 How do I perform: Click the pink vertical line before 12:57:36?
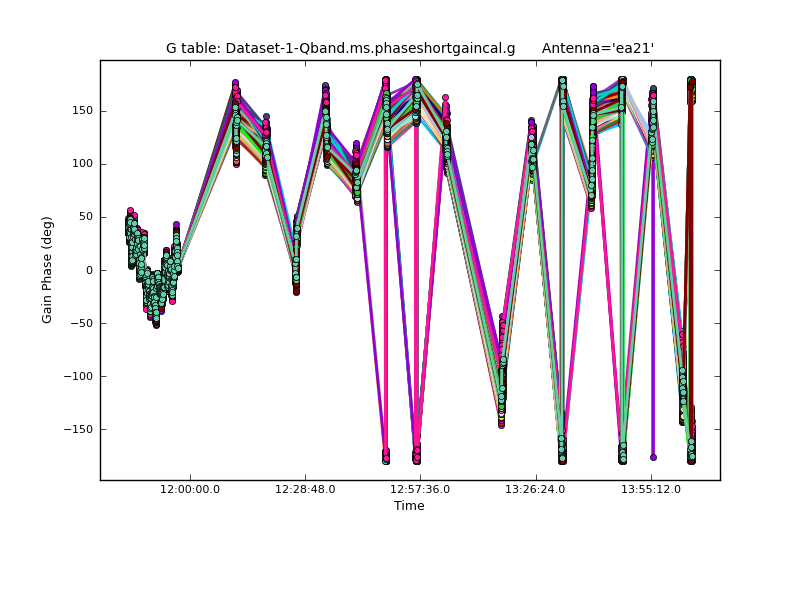tap(386, 300)
